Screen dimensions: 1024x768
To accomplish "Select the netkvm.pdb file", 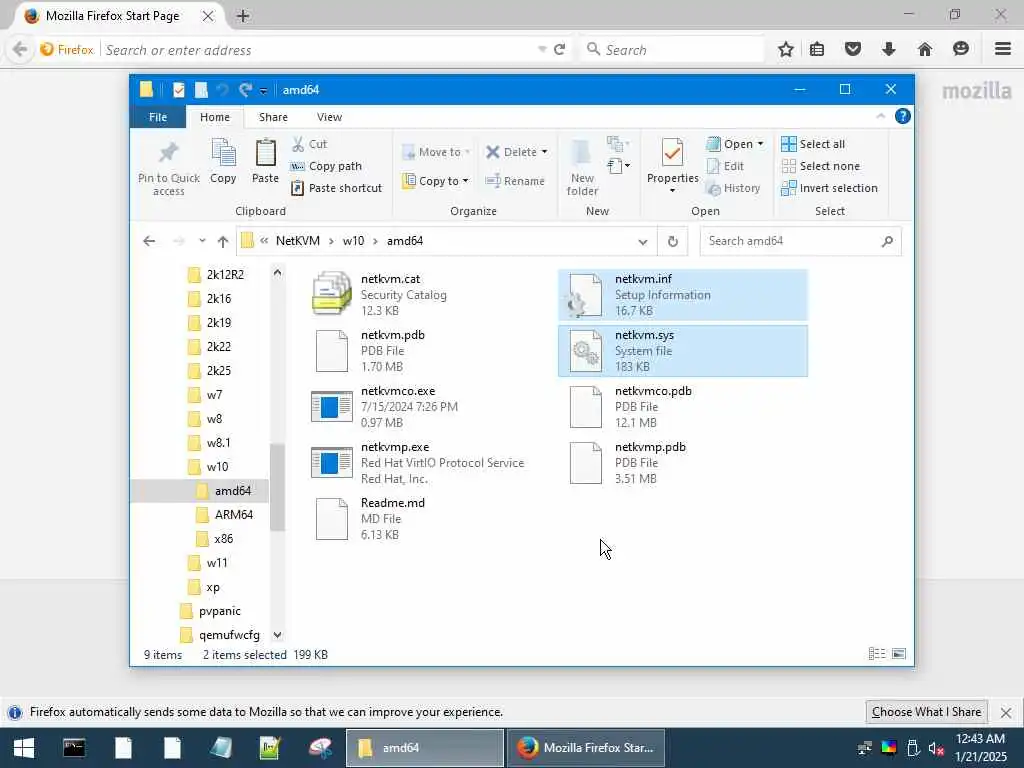I will [430, 351].
